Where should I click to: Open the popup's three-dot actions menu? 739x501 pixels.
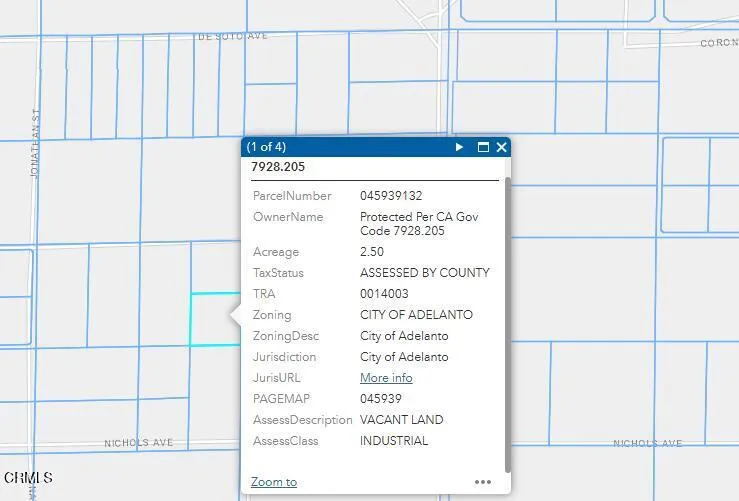[x=483, y=482]
